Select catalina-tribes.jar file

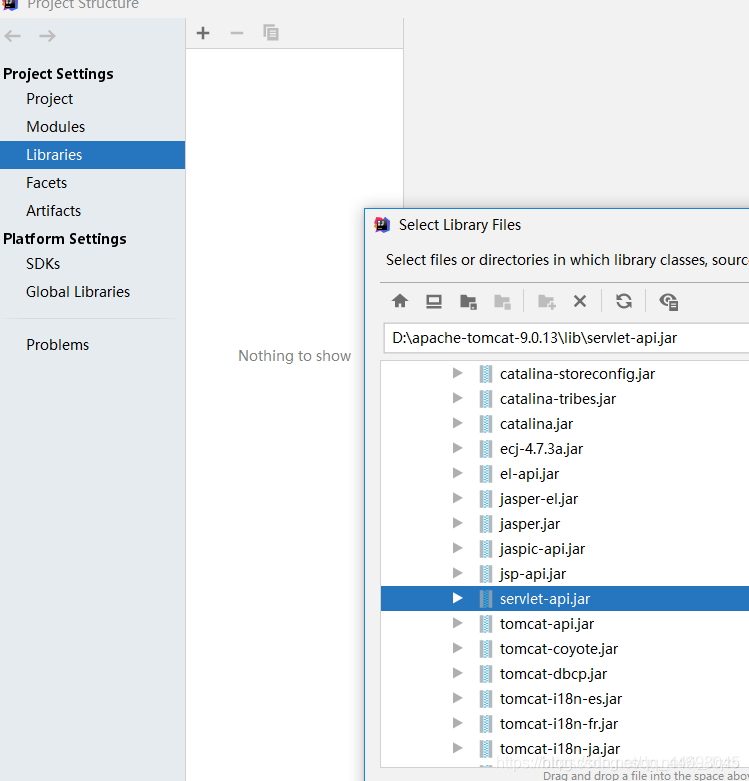click(x=558, y=399)
